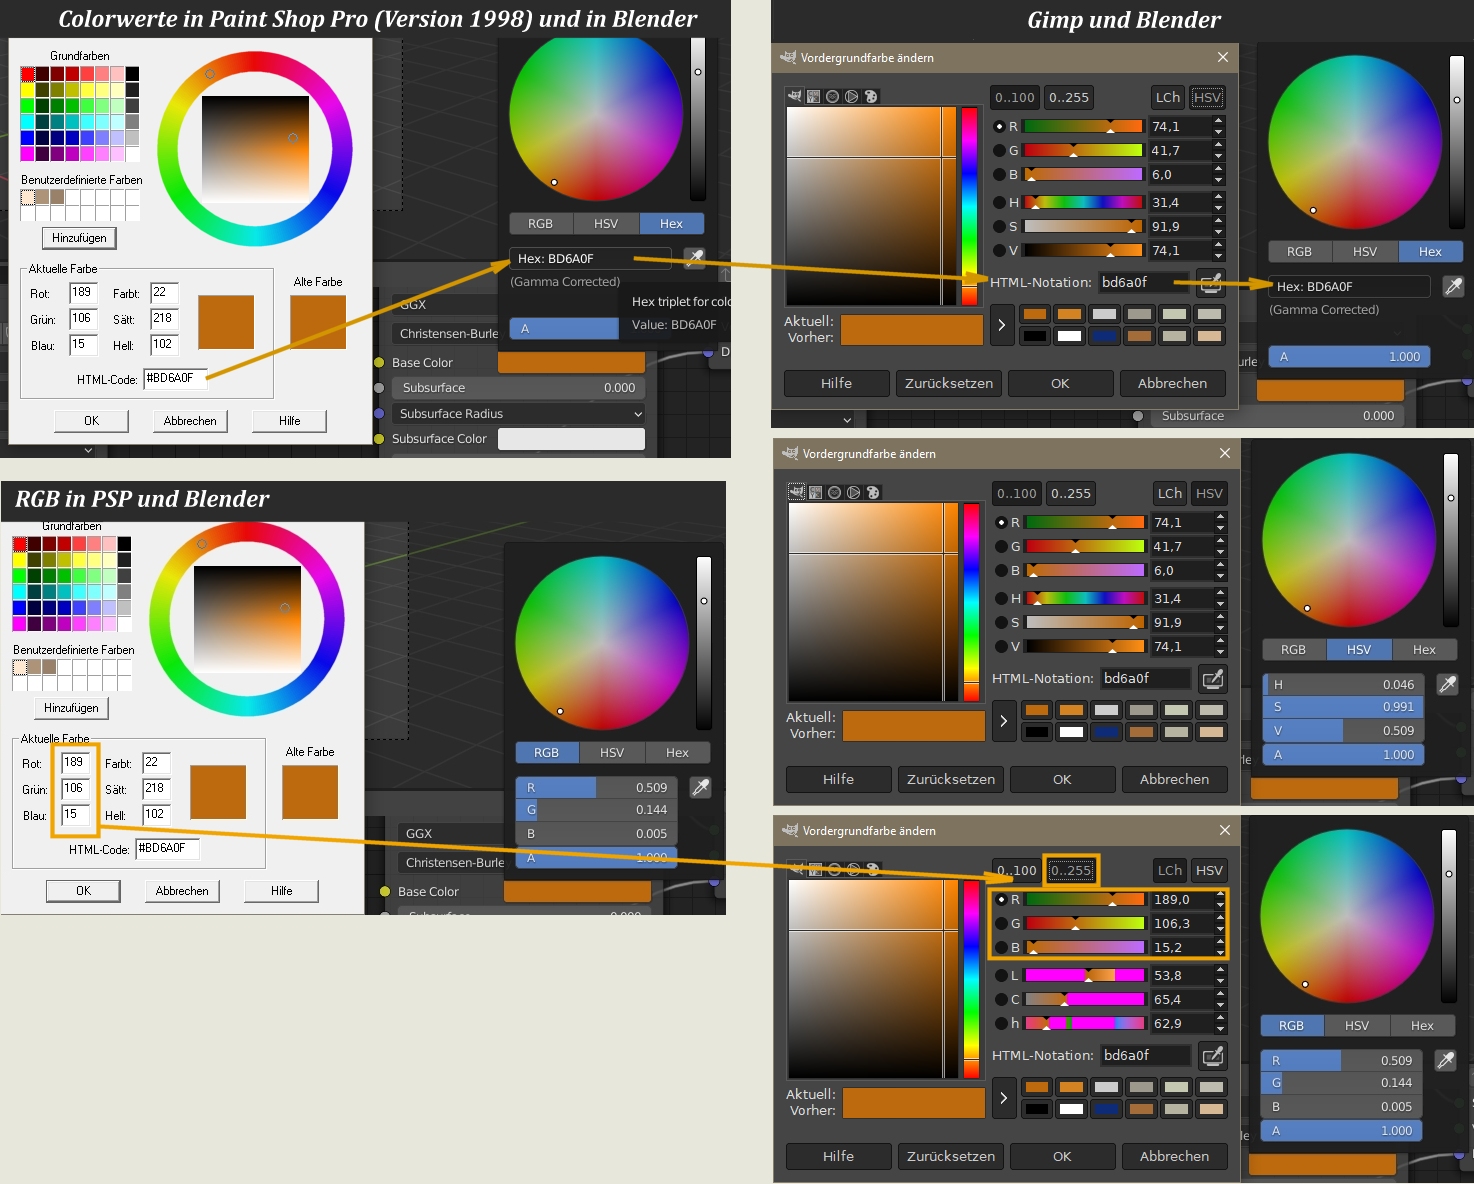Screen dimensions: 1474x1184
Task: Select 0..255 scale in middle GIMP dialog
Action: [x=1071, y=493]
